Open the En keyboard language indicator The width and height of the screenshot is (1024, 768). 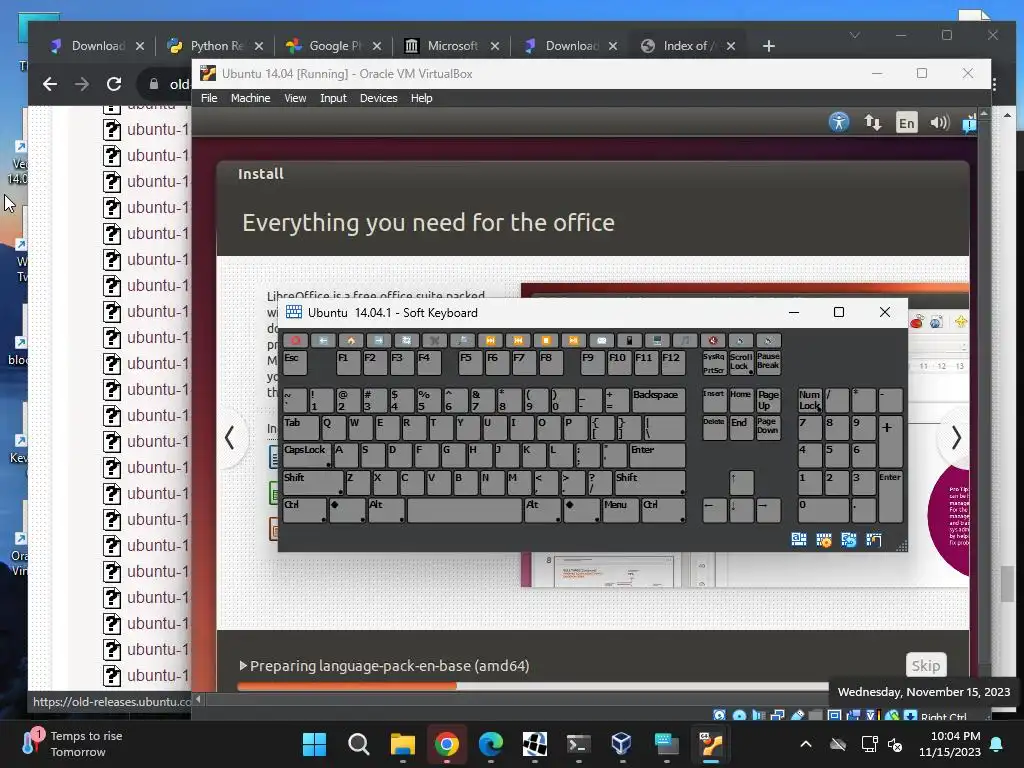(906, 123)
